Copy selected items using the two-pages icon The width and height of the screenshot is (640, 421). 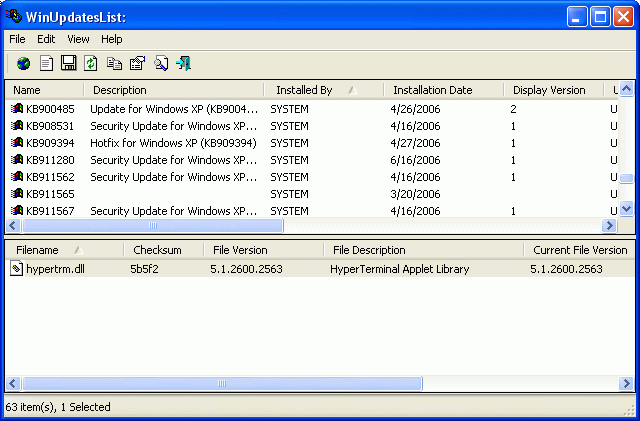point(114,63)
